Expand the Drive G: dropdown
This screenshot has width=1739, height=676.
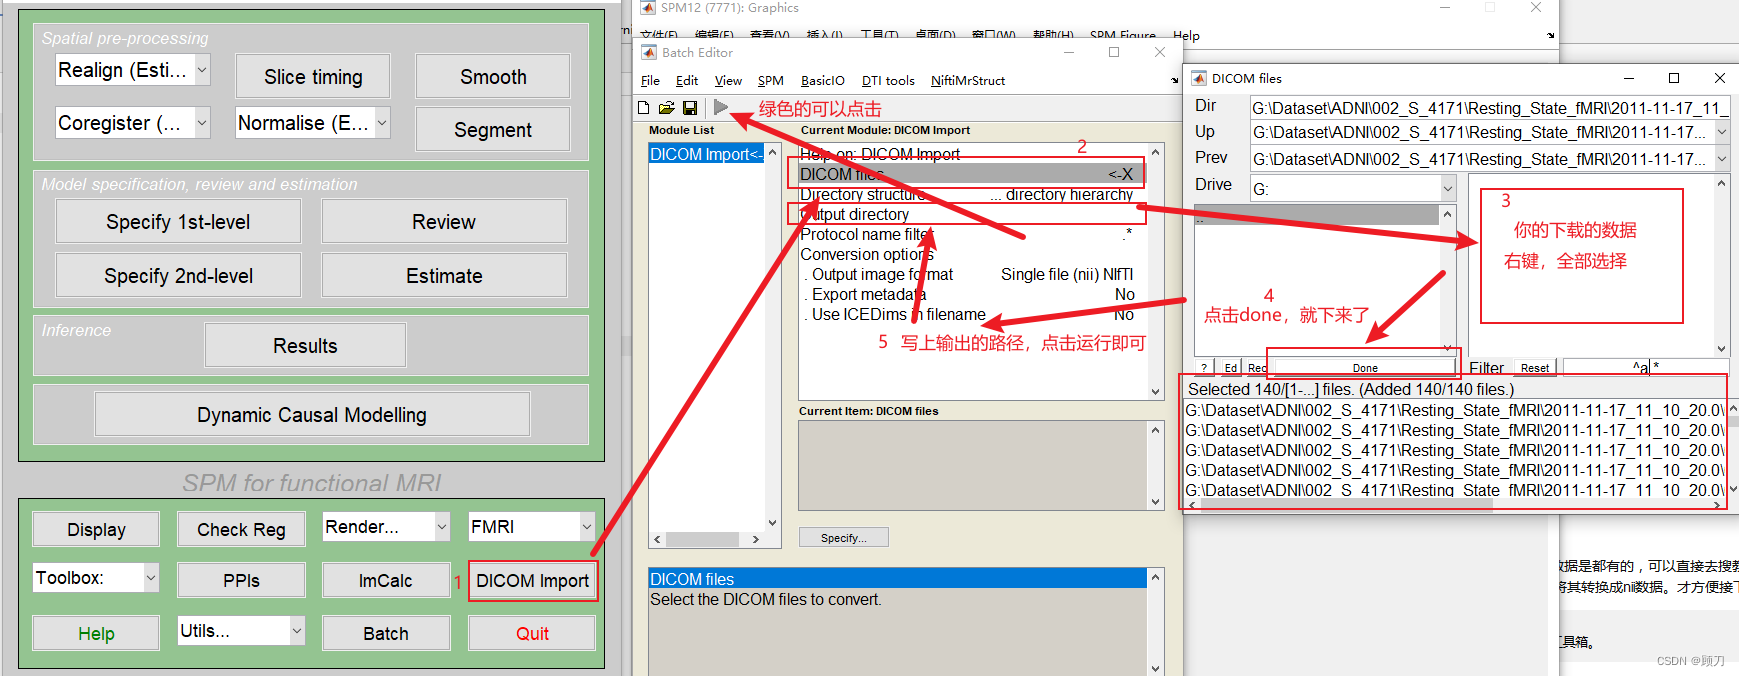pos(1447,188)
